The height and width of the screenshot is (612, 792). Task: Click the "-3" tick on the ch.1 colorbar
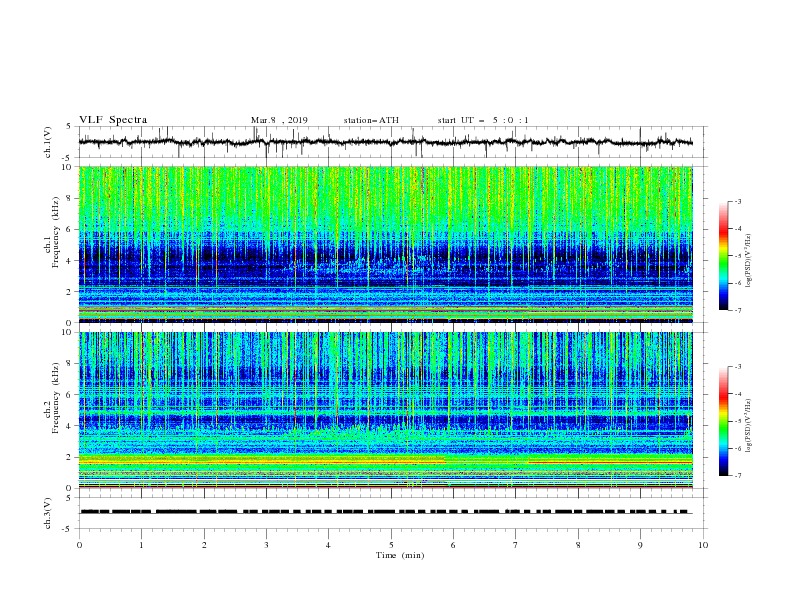click(x=738, y=201)
